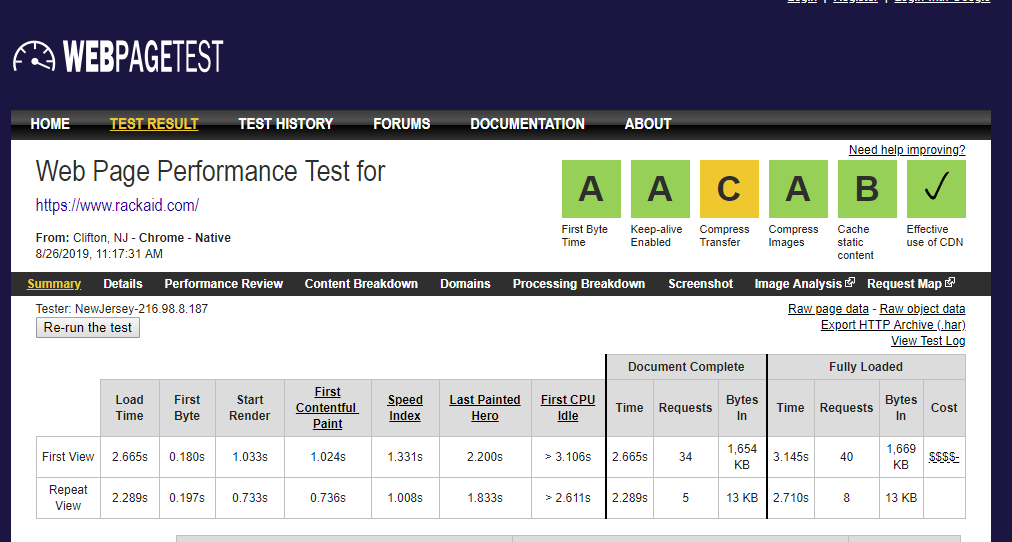
Task: Click the Keep-alive Enabled grade A
Action: [660, 189]
